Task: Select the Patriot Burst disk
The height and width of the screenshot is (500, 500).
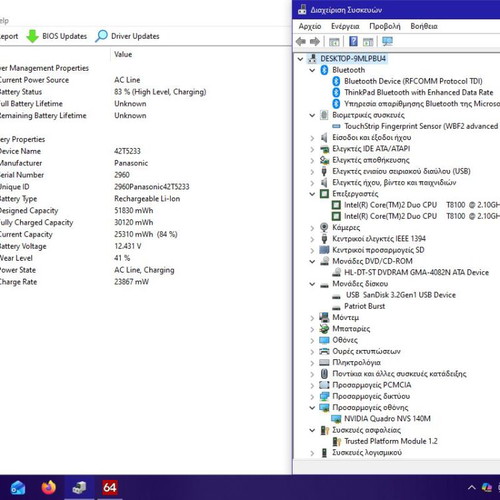Action: click(364, 306)
